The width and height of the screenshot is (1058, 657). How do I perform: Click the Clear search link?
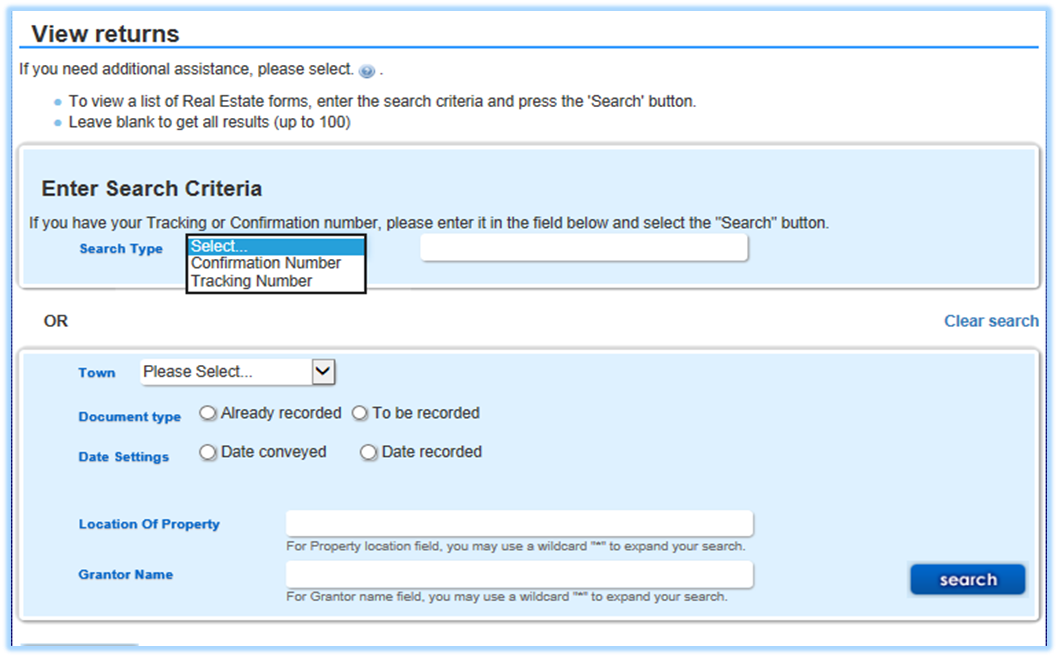990,321
